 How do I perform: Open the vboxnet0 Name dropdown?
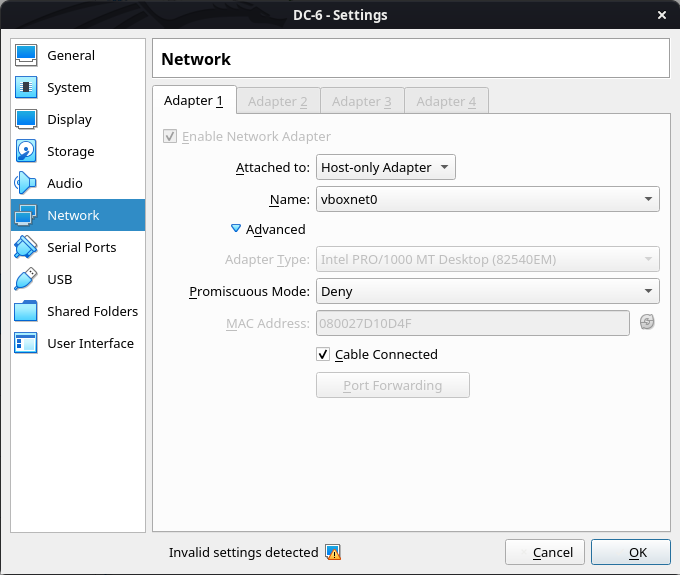487,200
